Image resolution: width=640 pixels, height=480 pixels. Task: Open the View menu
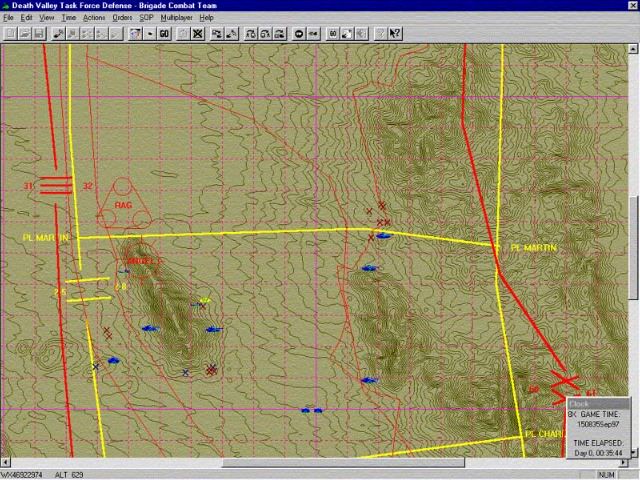point(46,18)
